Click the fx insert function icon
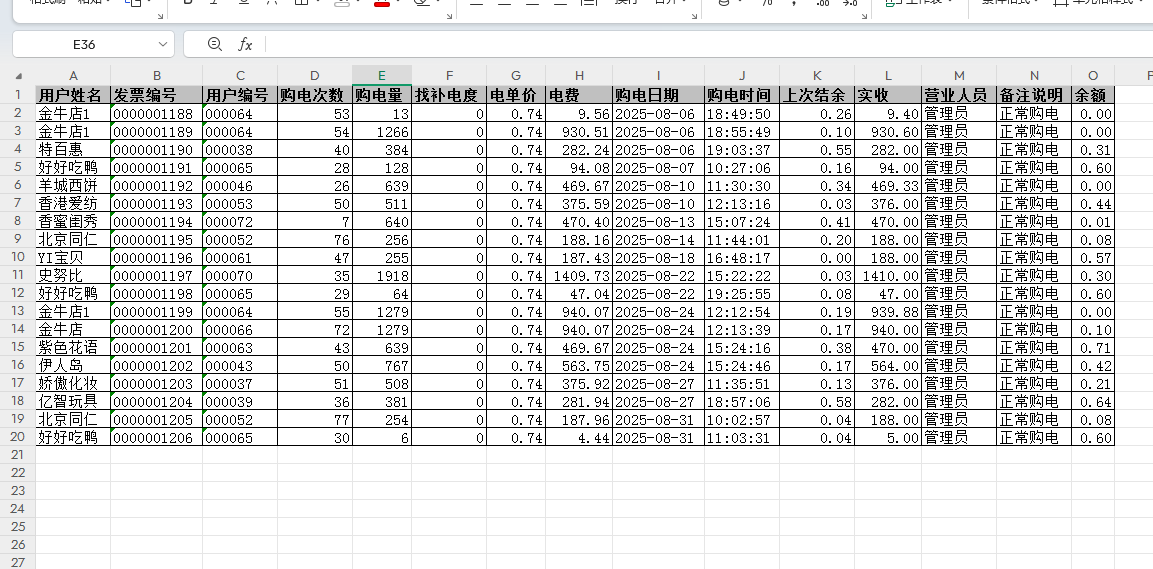 tap(245, 44)
